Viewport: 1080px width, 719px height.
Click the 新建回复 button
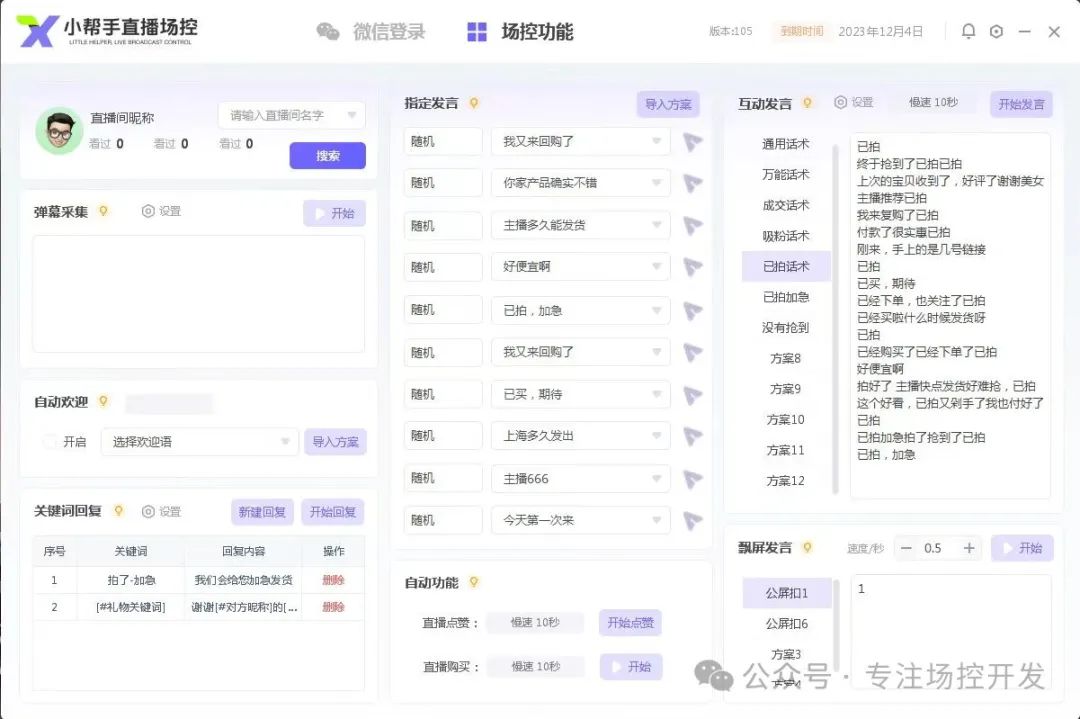tap(262, 512)
